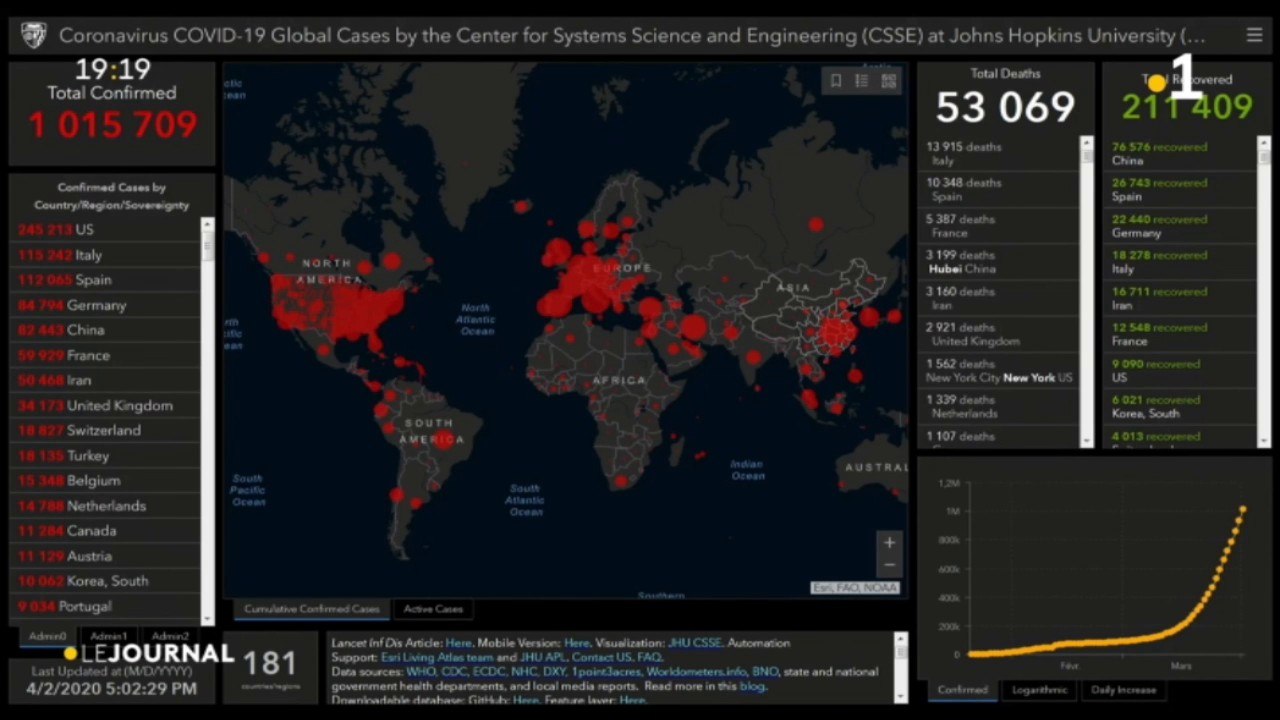The height and width of the screenshot is (720, 1280).
Task: Click the deaths list scroll-up arrow
Action: click(x=1087, y=142)
